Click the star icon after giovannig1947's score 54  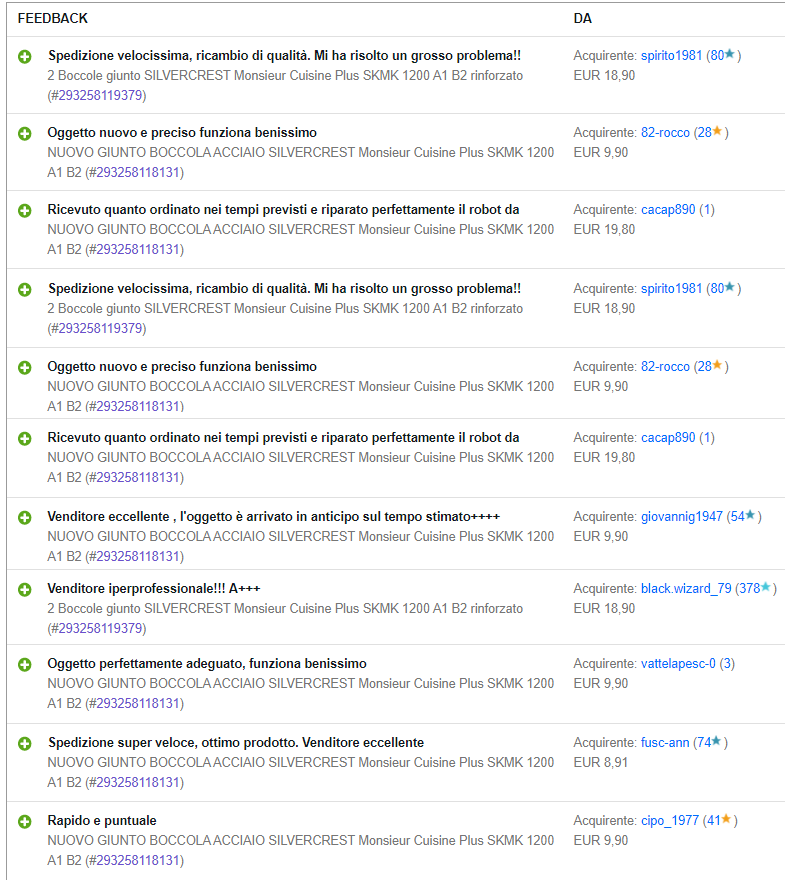pos(750,515)
